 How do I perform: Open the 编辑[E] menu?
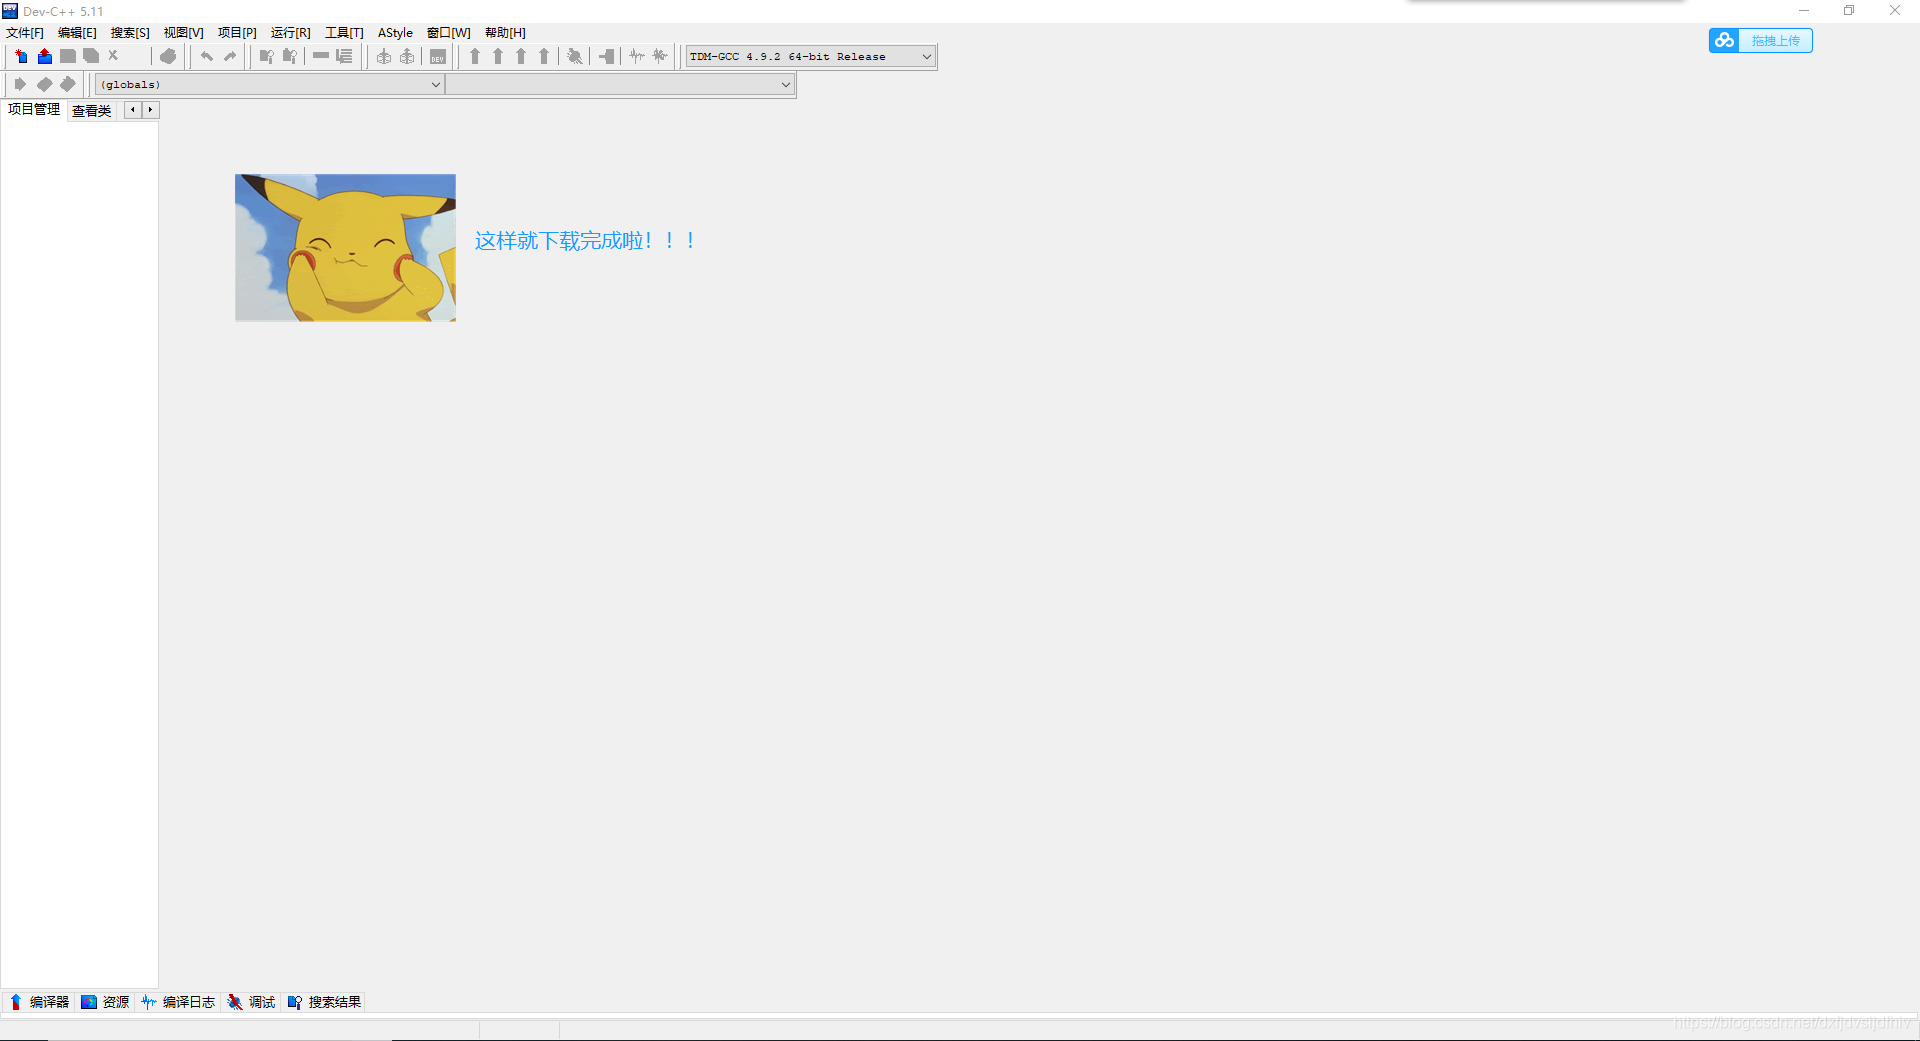(77, 33)
